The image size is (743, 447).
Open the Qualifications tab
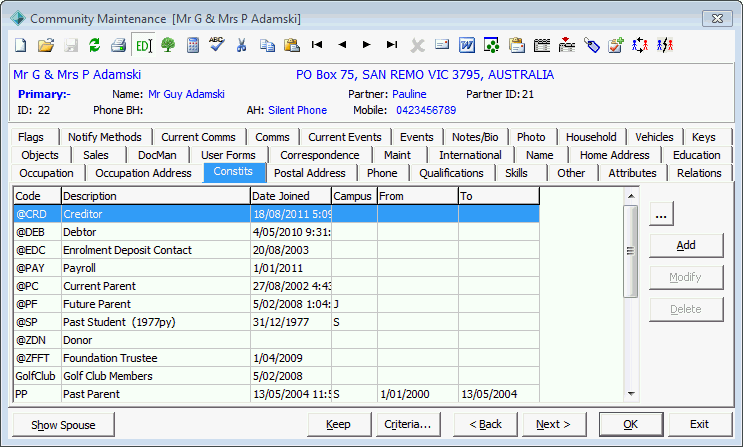pos(451,173)
